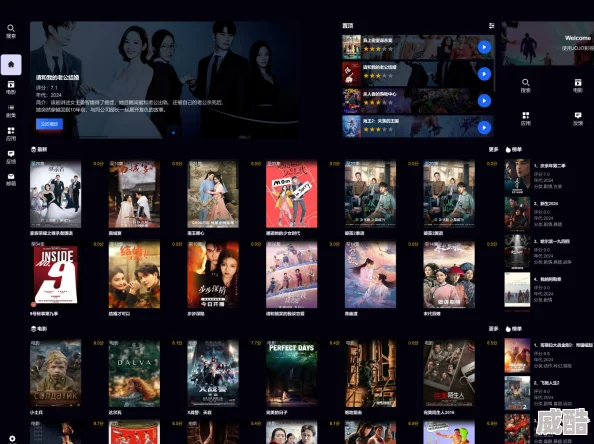Open the Inside No. 9 poster
Image resolution: width=594 pixels, height=444 pixels.
[x=55, y=275]
